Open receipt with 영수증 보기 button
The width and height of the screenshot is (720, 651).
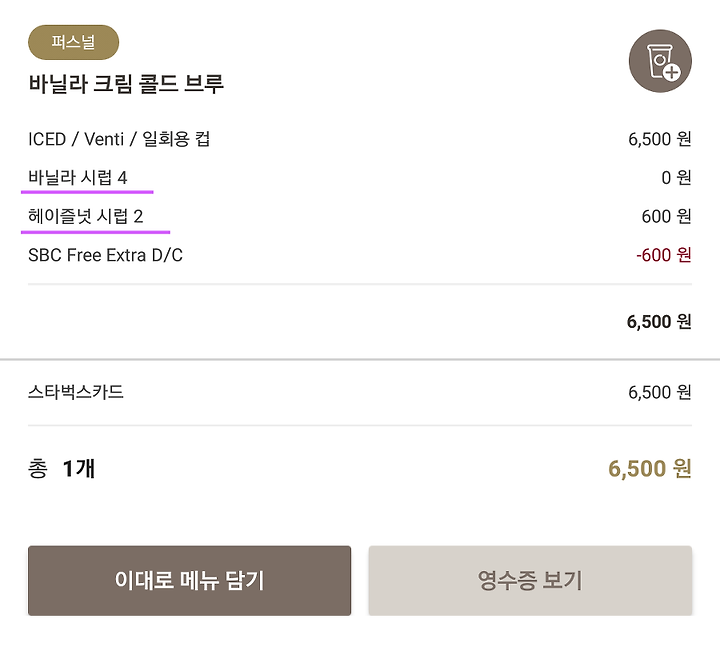click(530, 580)
